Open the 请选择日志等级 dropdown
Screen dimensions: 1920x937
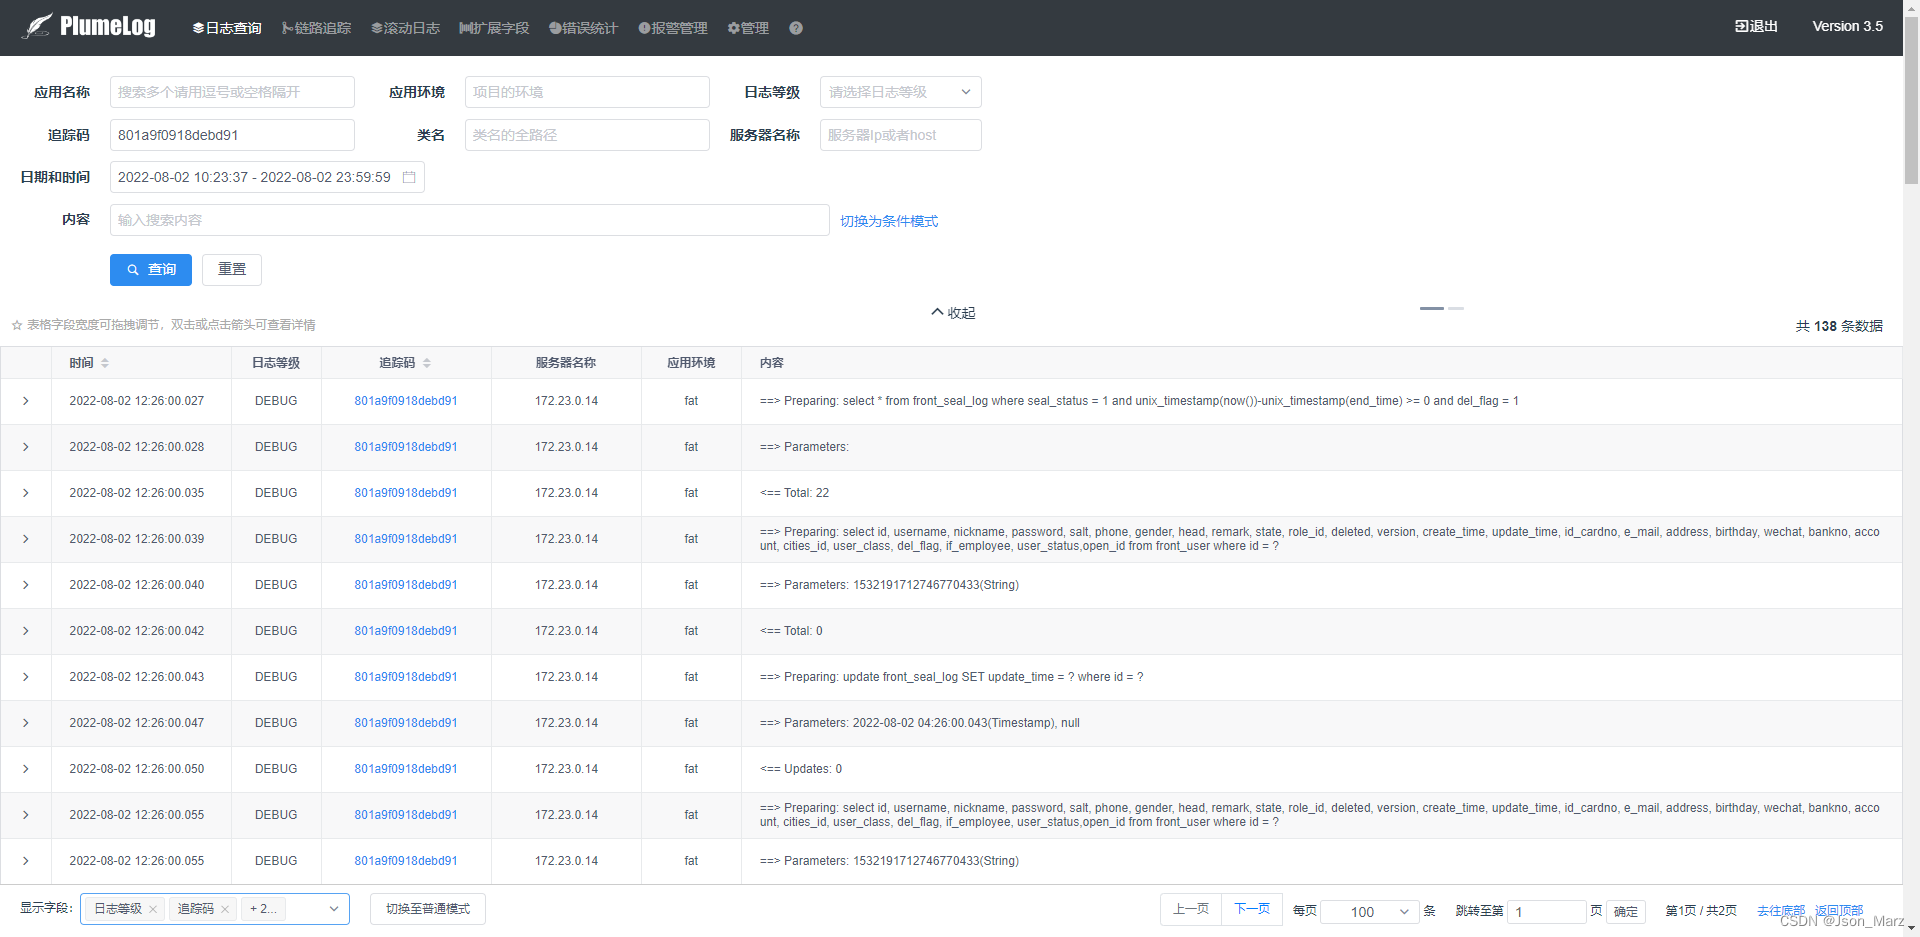pos(899,91)
